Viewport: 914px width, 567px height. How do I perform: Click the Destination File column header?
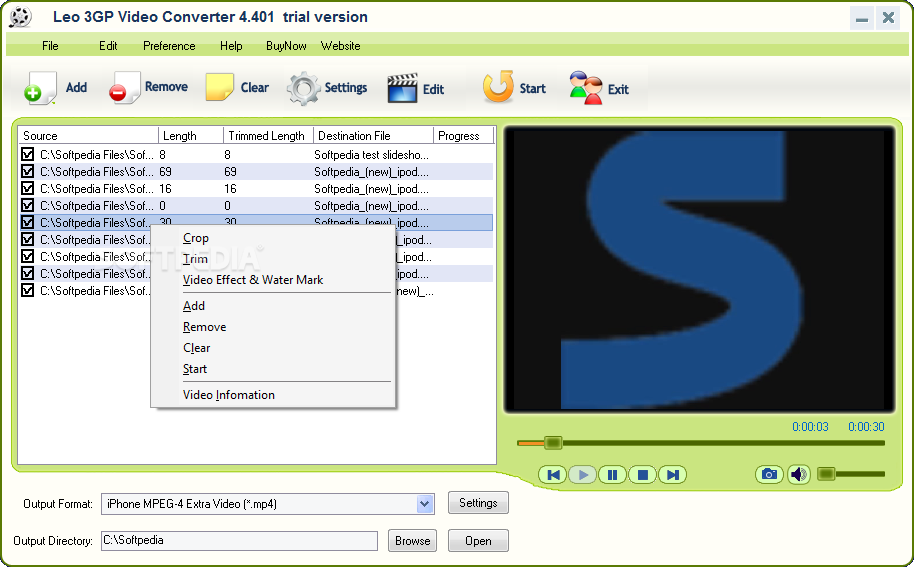[x=373, y=136]
